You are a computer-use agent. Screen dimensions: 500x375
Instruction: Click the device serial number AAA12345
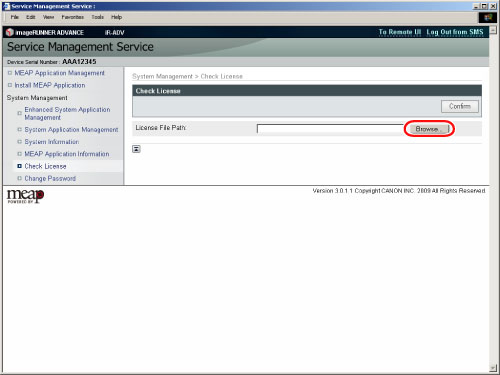point(79,62)
